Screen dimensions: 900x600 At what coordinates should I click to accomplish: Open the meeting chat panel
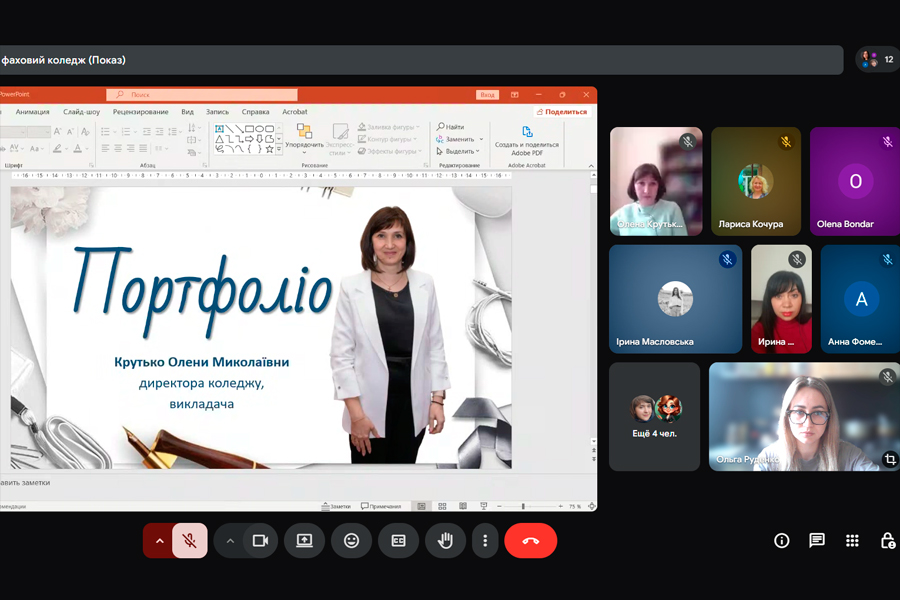[817, 541]
